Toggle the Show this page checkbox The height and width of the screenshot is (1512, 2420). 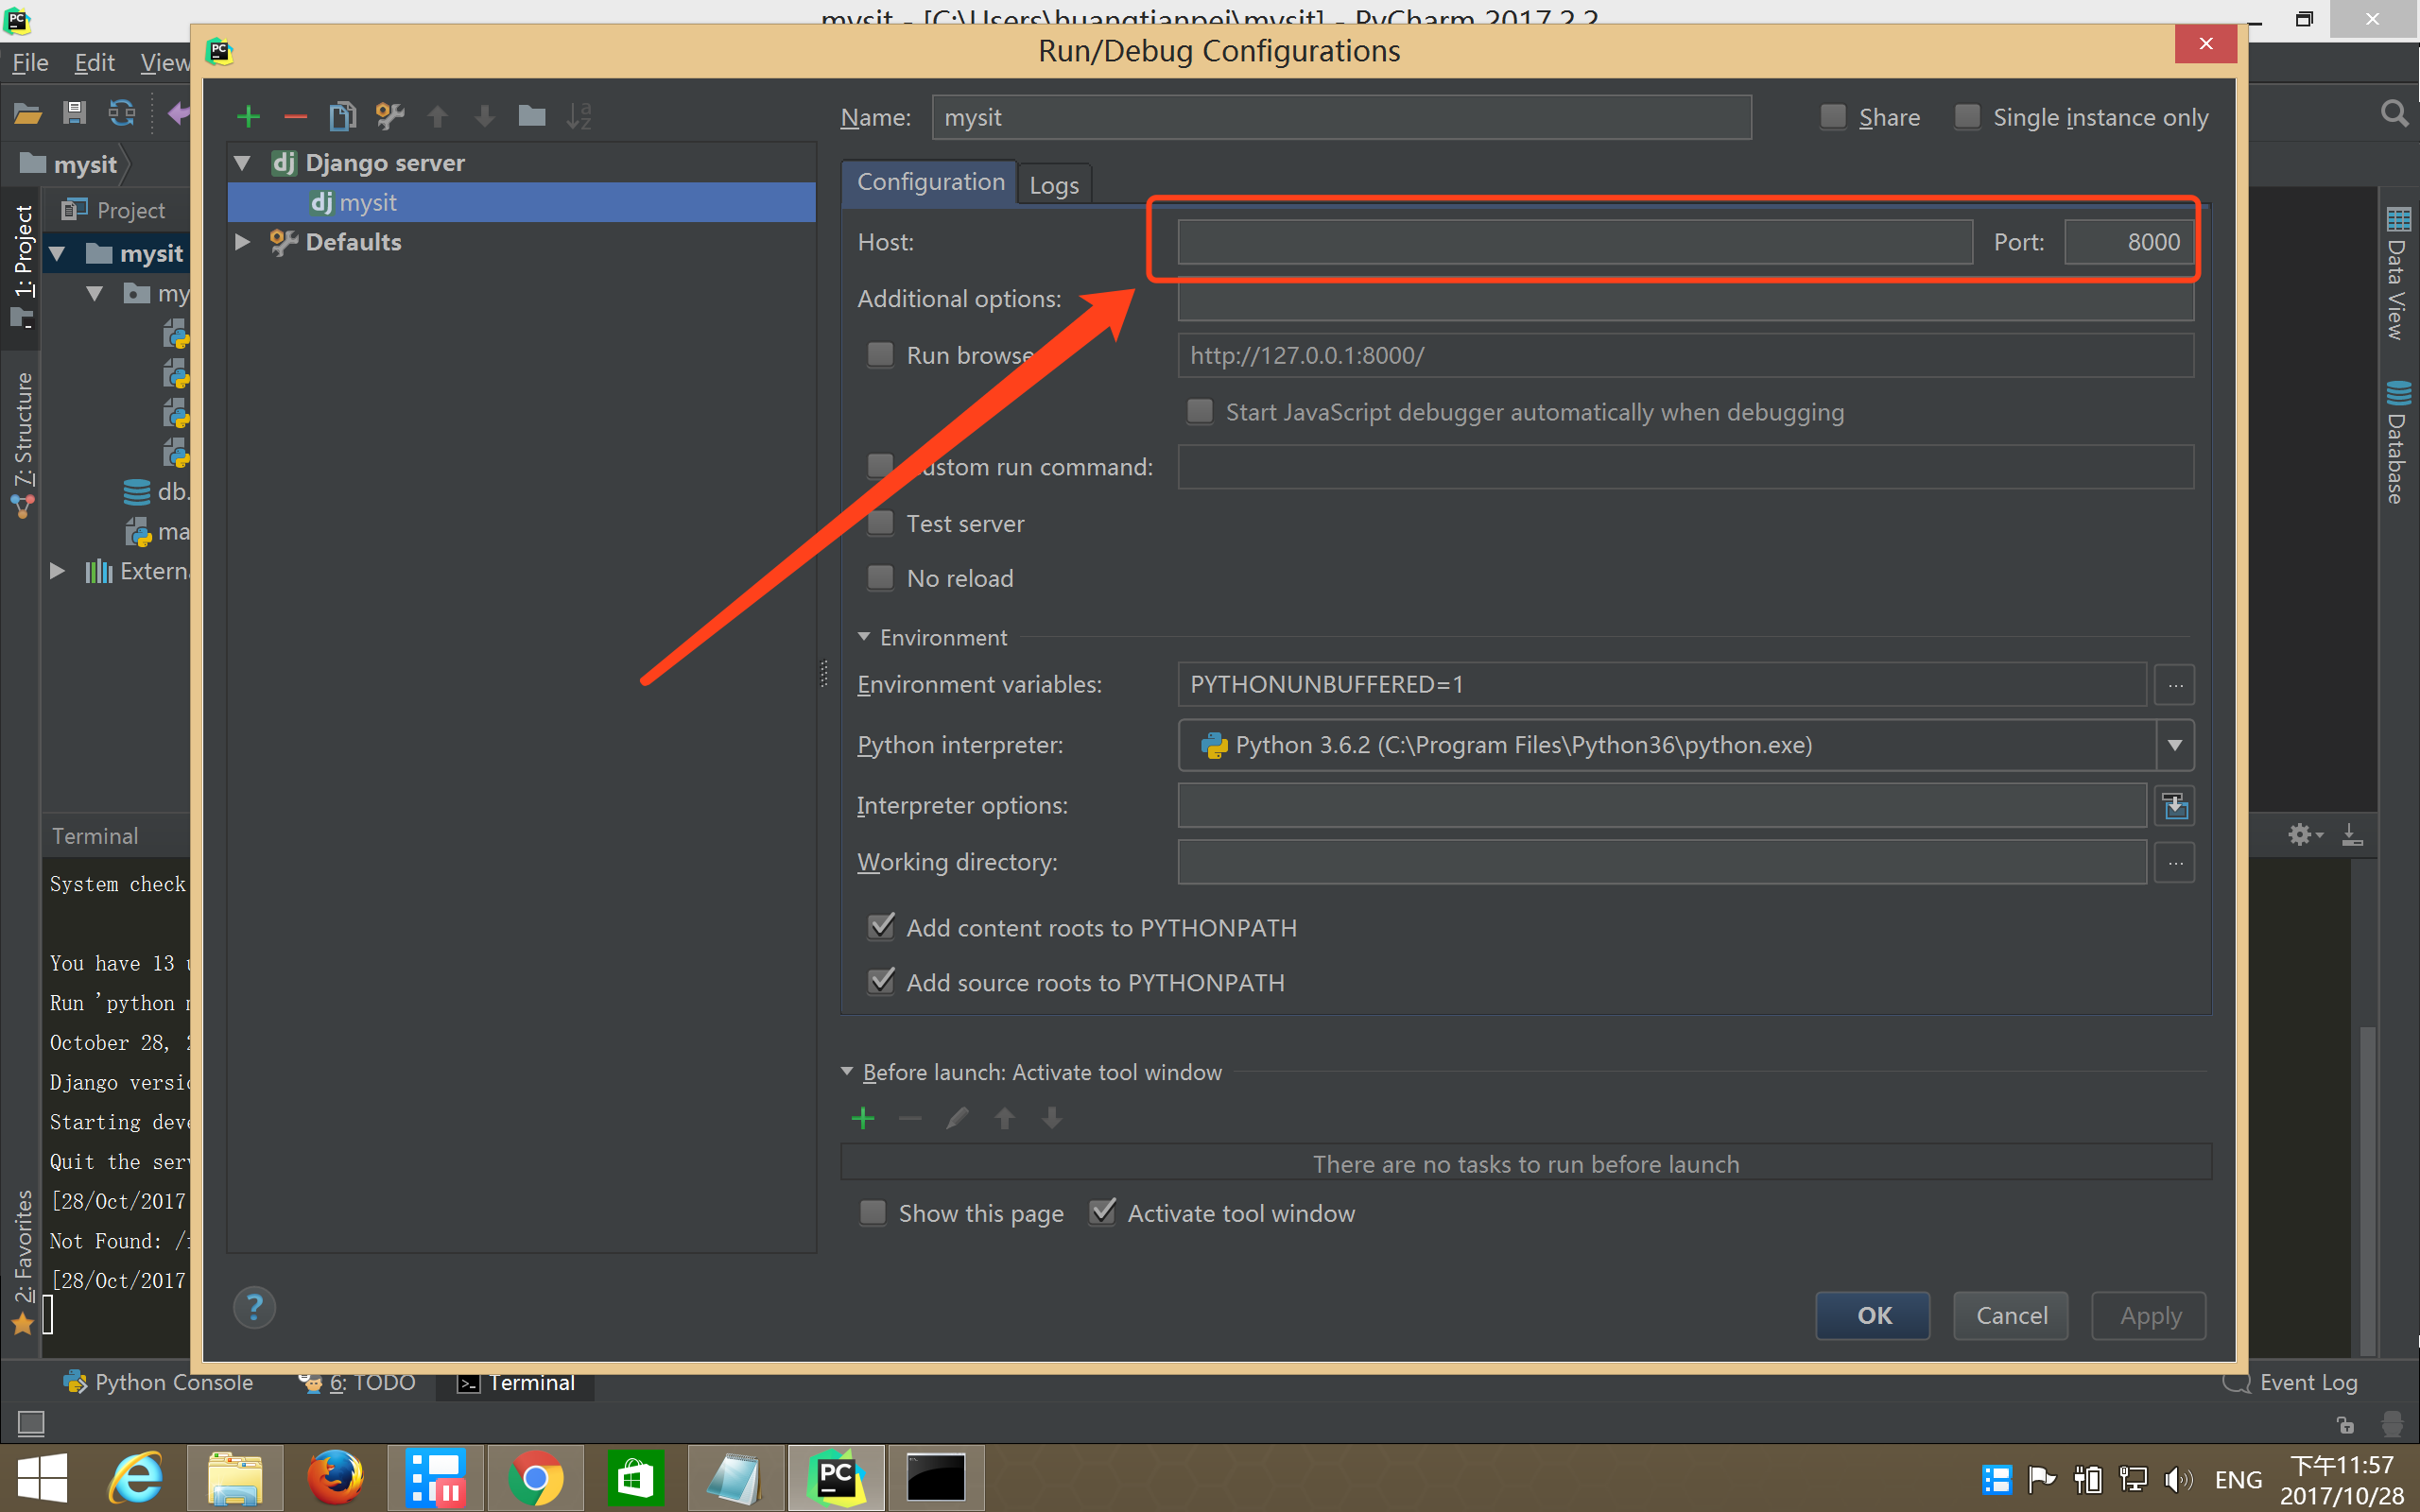tap(872, 1213)
